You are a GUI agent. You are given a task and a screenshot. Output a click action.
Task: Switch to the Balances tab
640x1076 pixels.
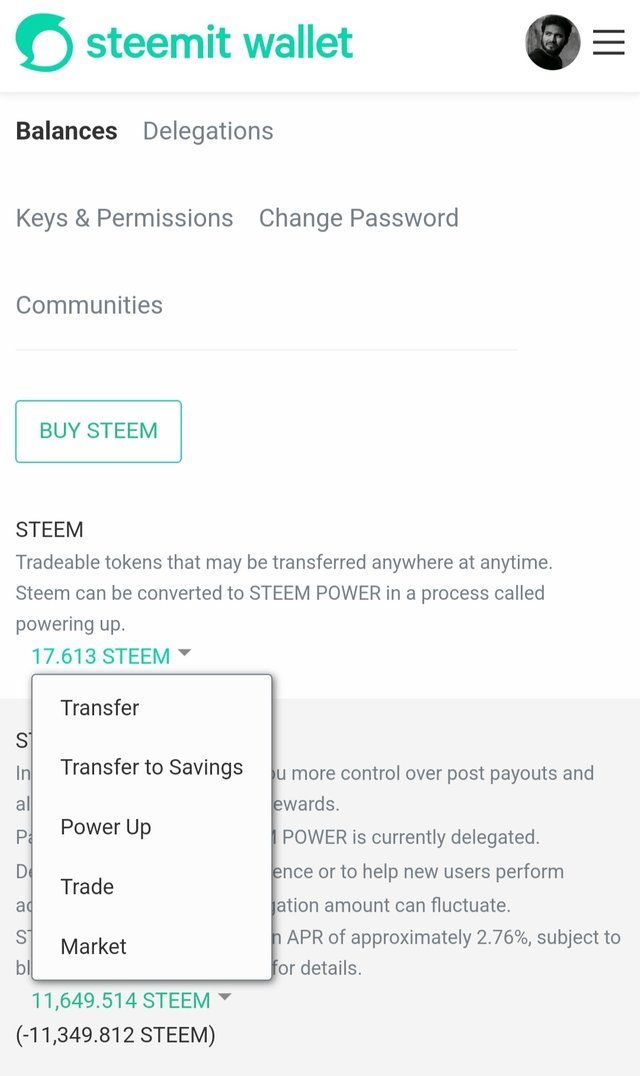click(67, 131)
